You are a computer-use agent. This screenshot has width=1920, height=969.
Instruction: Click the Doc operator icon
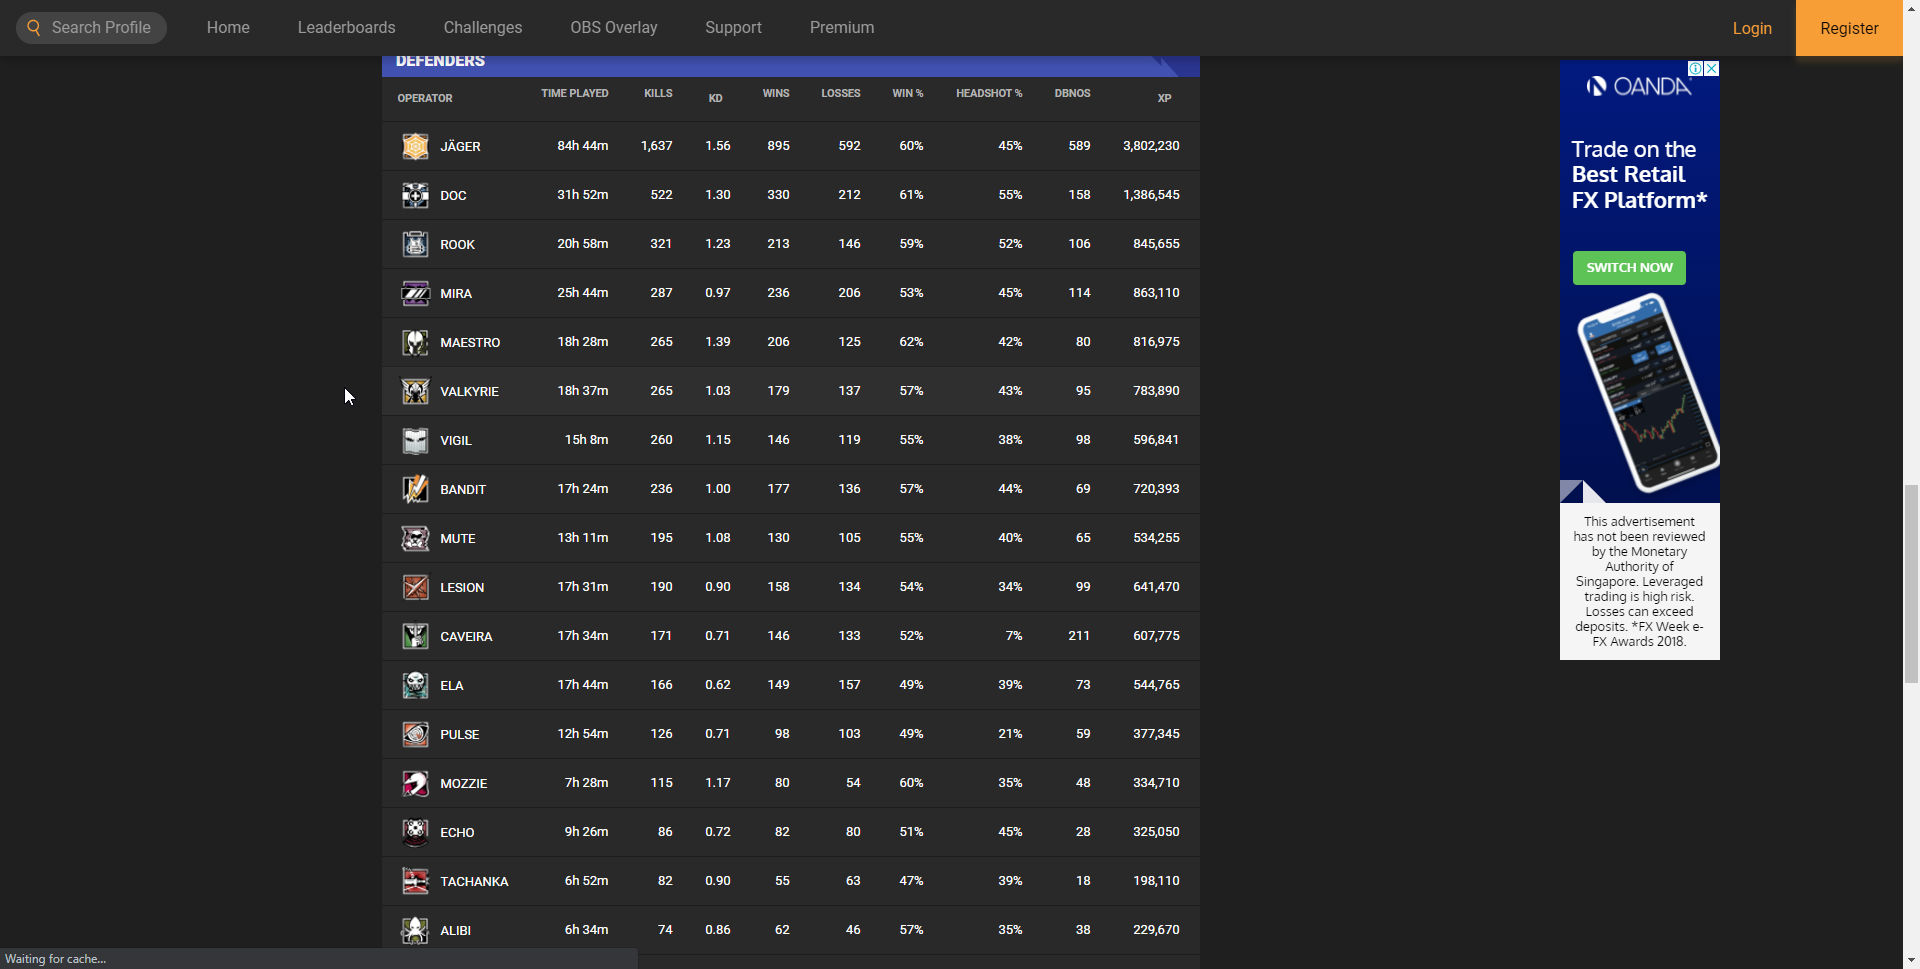415,195
